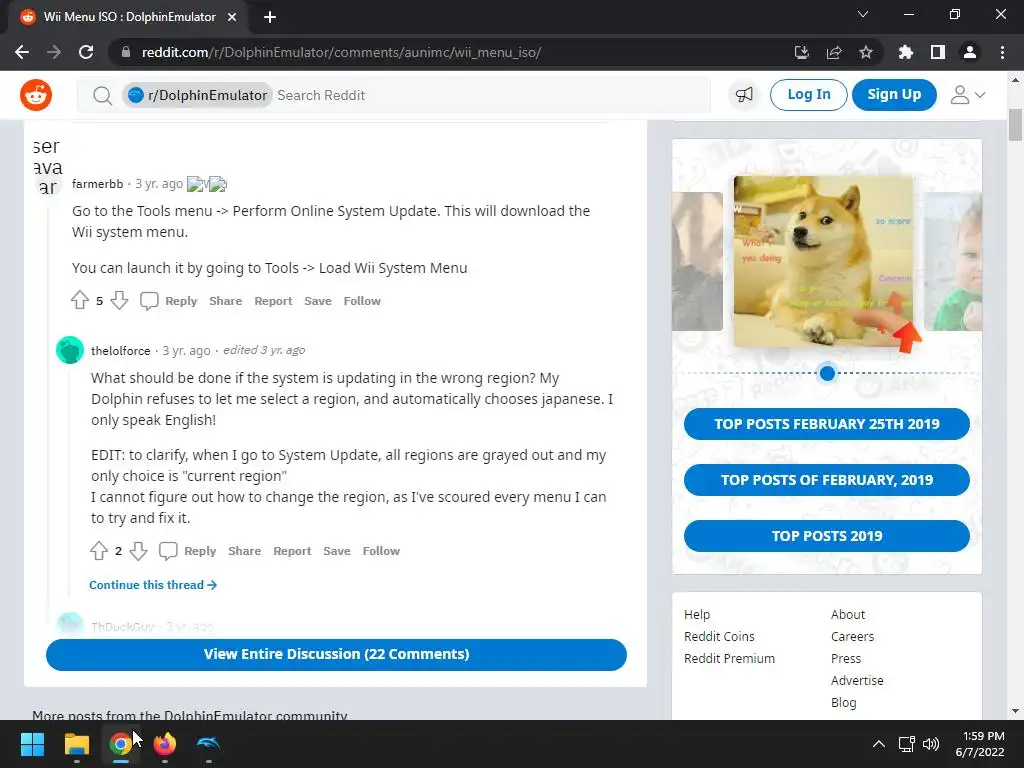The width and height of the screenshot is (1024, 768).
Task: Click the doge meme thumbnail
Action: (824, 261)
